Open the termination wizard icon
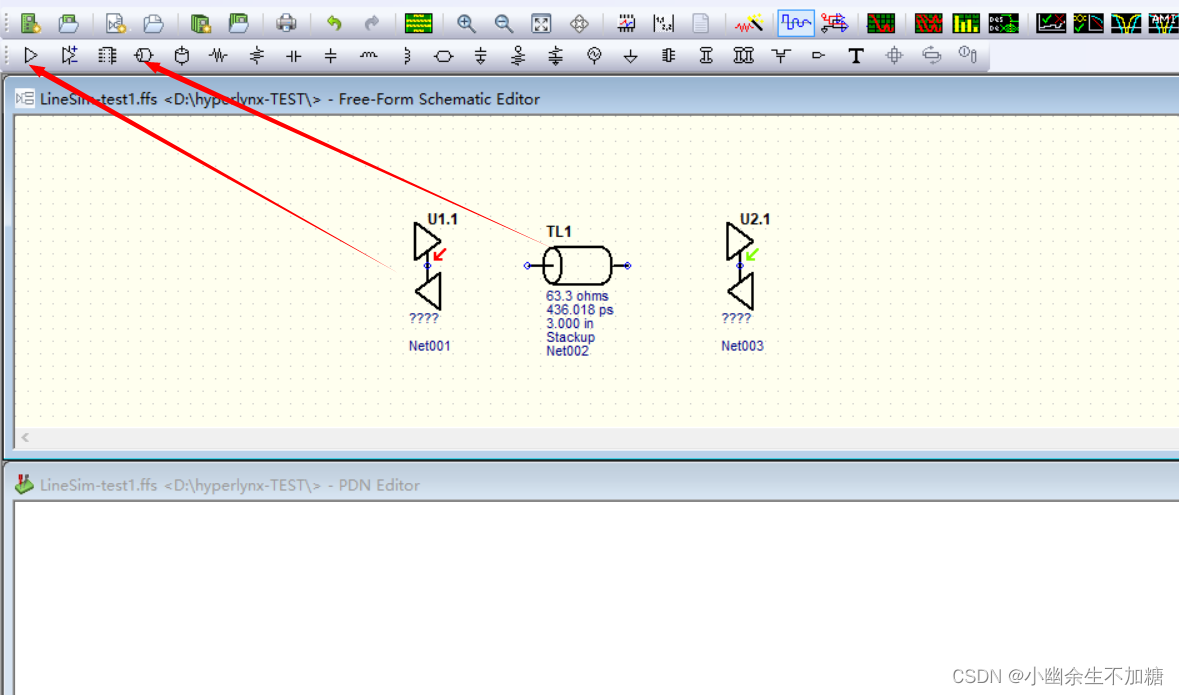 pyautogui.click(x=749, y=24)
